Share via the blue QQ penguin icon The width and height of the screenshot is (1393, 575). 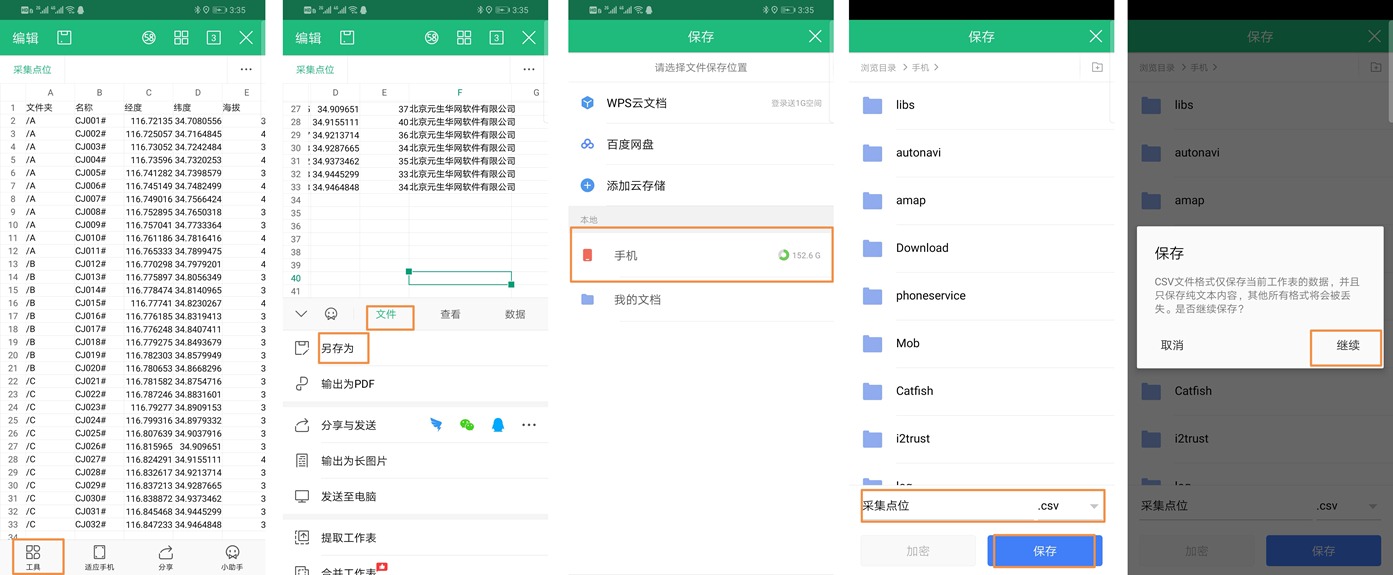[x=498, y=425]
